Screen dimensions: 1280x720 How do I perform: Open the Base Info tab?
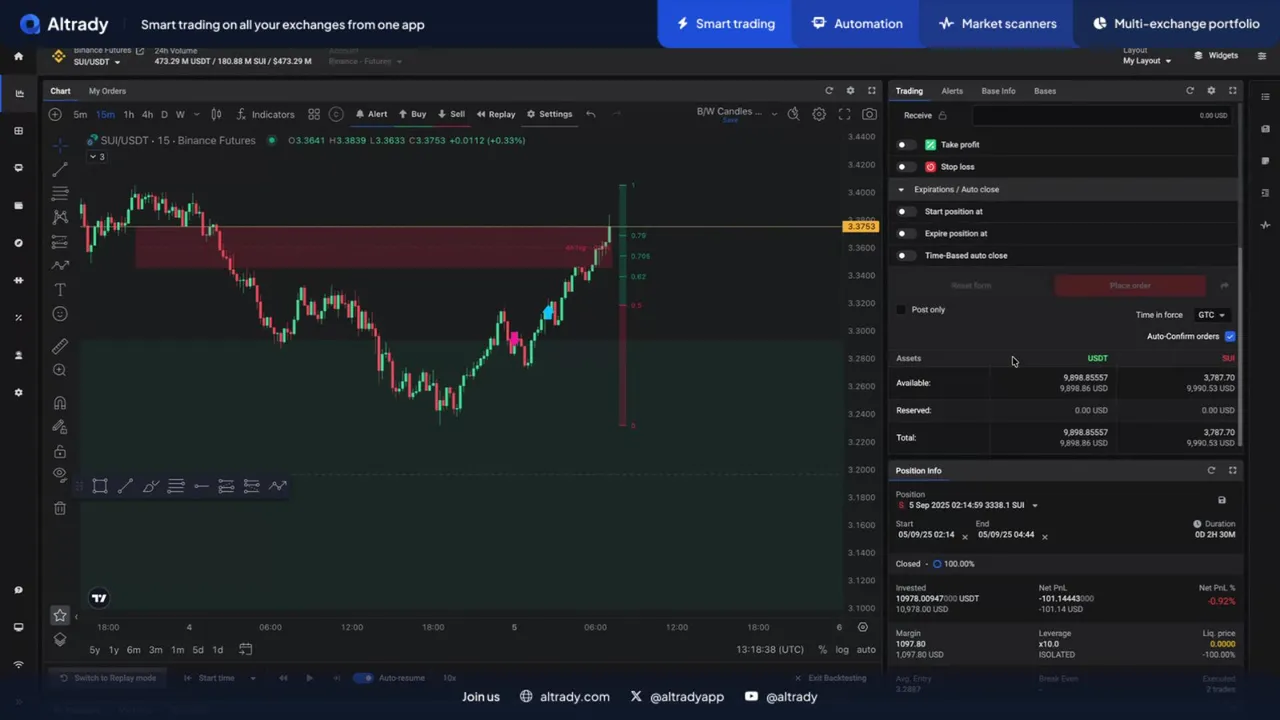click(998, 91)
